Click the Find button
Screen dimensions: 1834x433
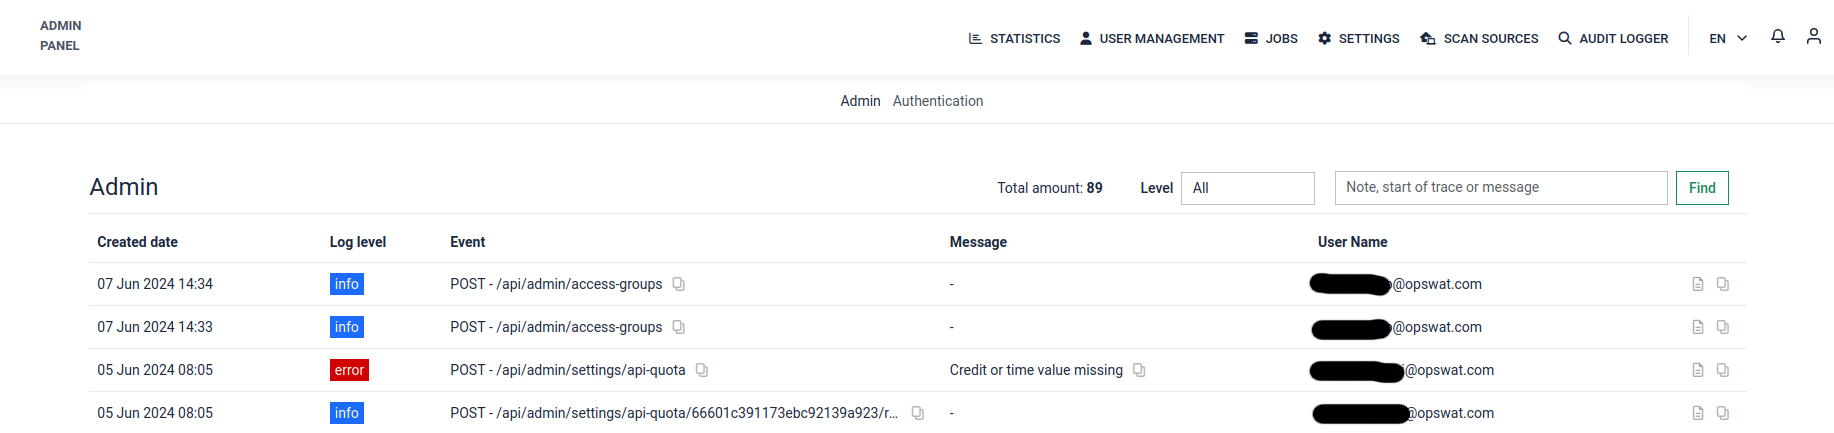pos(1702,188)
